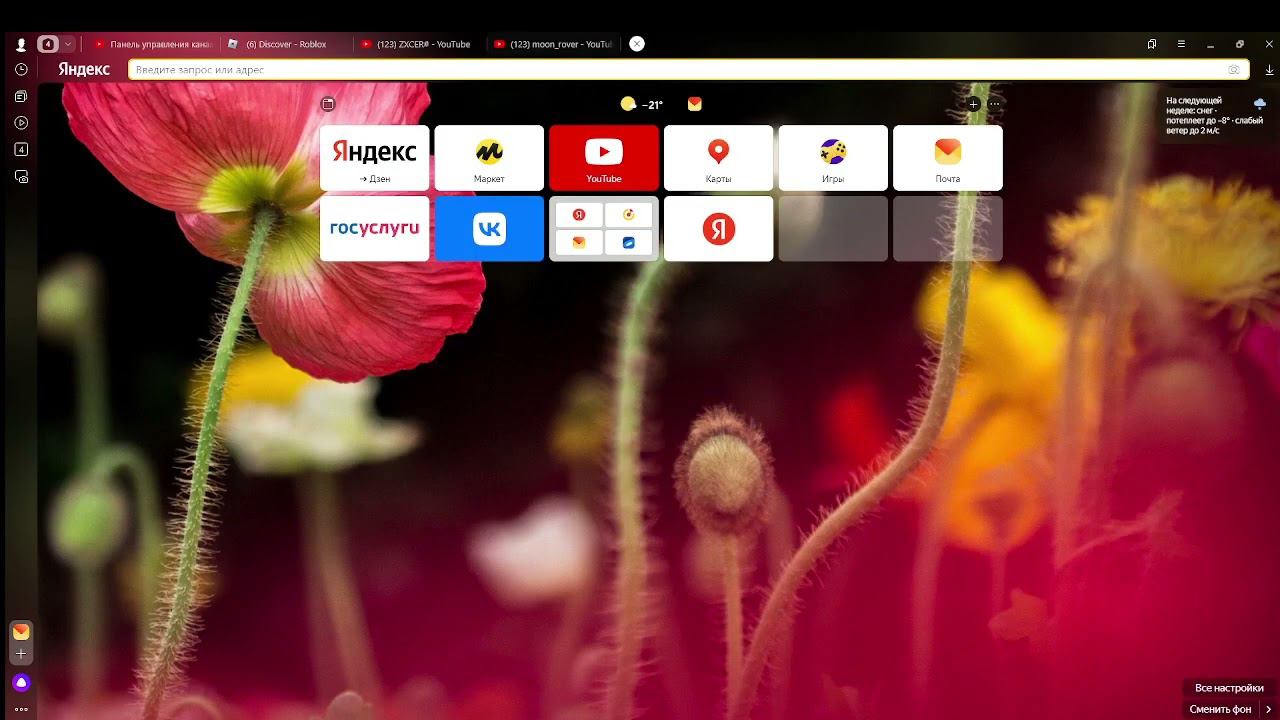Open the Маркет tile

coord(489,158)
